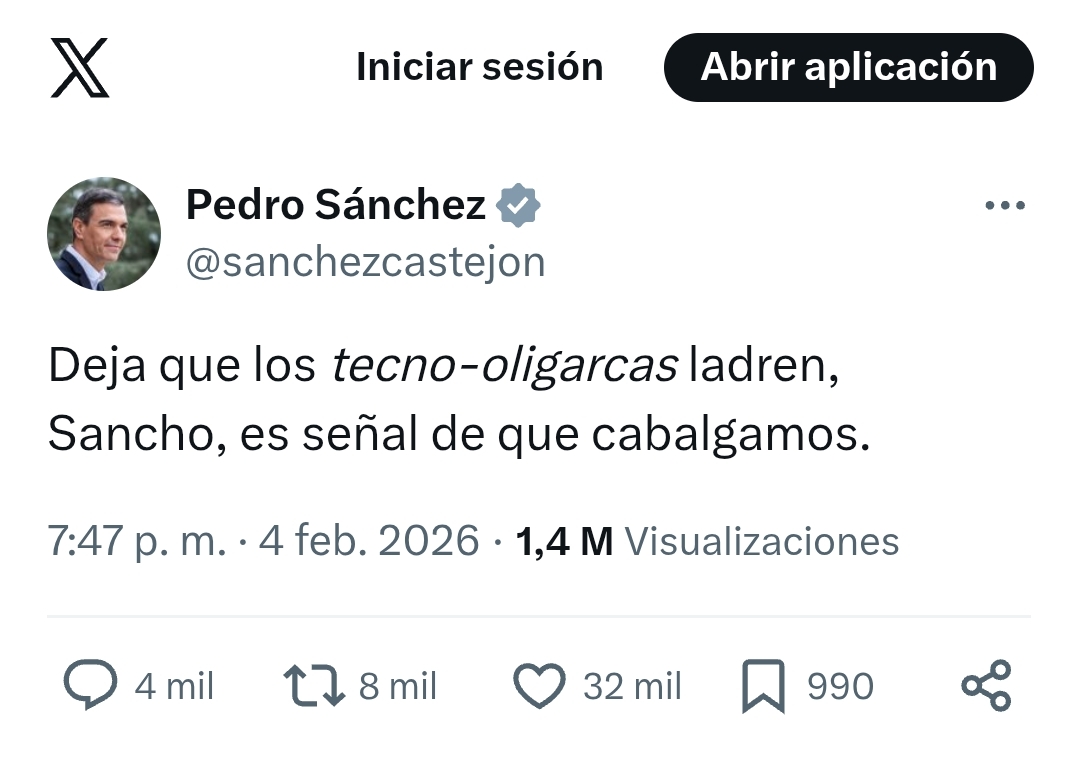The height and width of the screenshot is (774, 1079).
Task: Click Iniciar sesión link
Action: (479, 67)
